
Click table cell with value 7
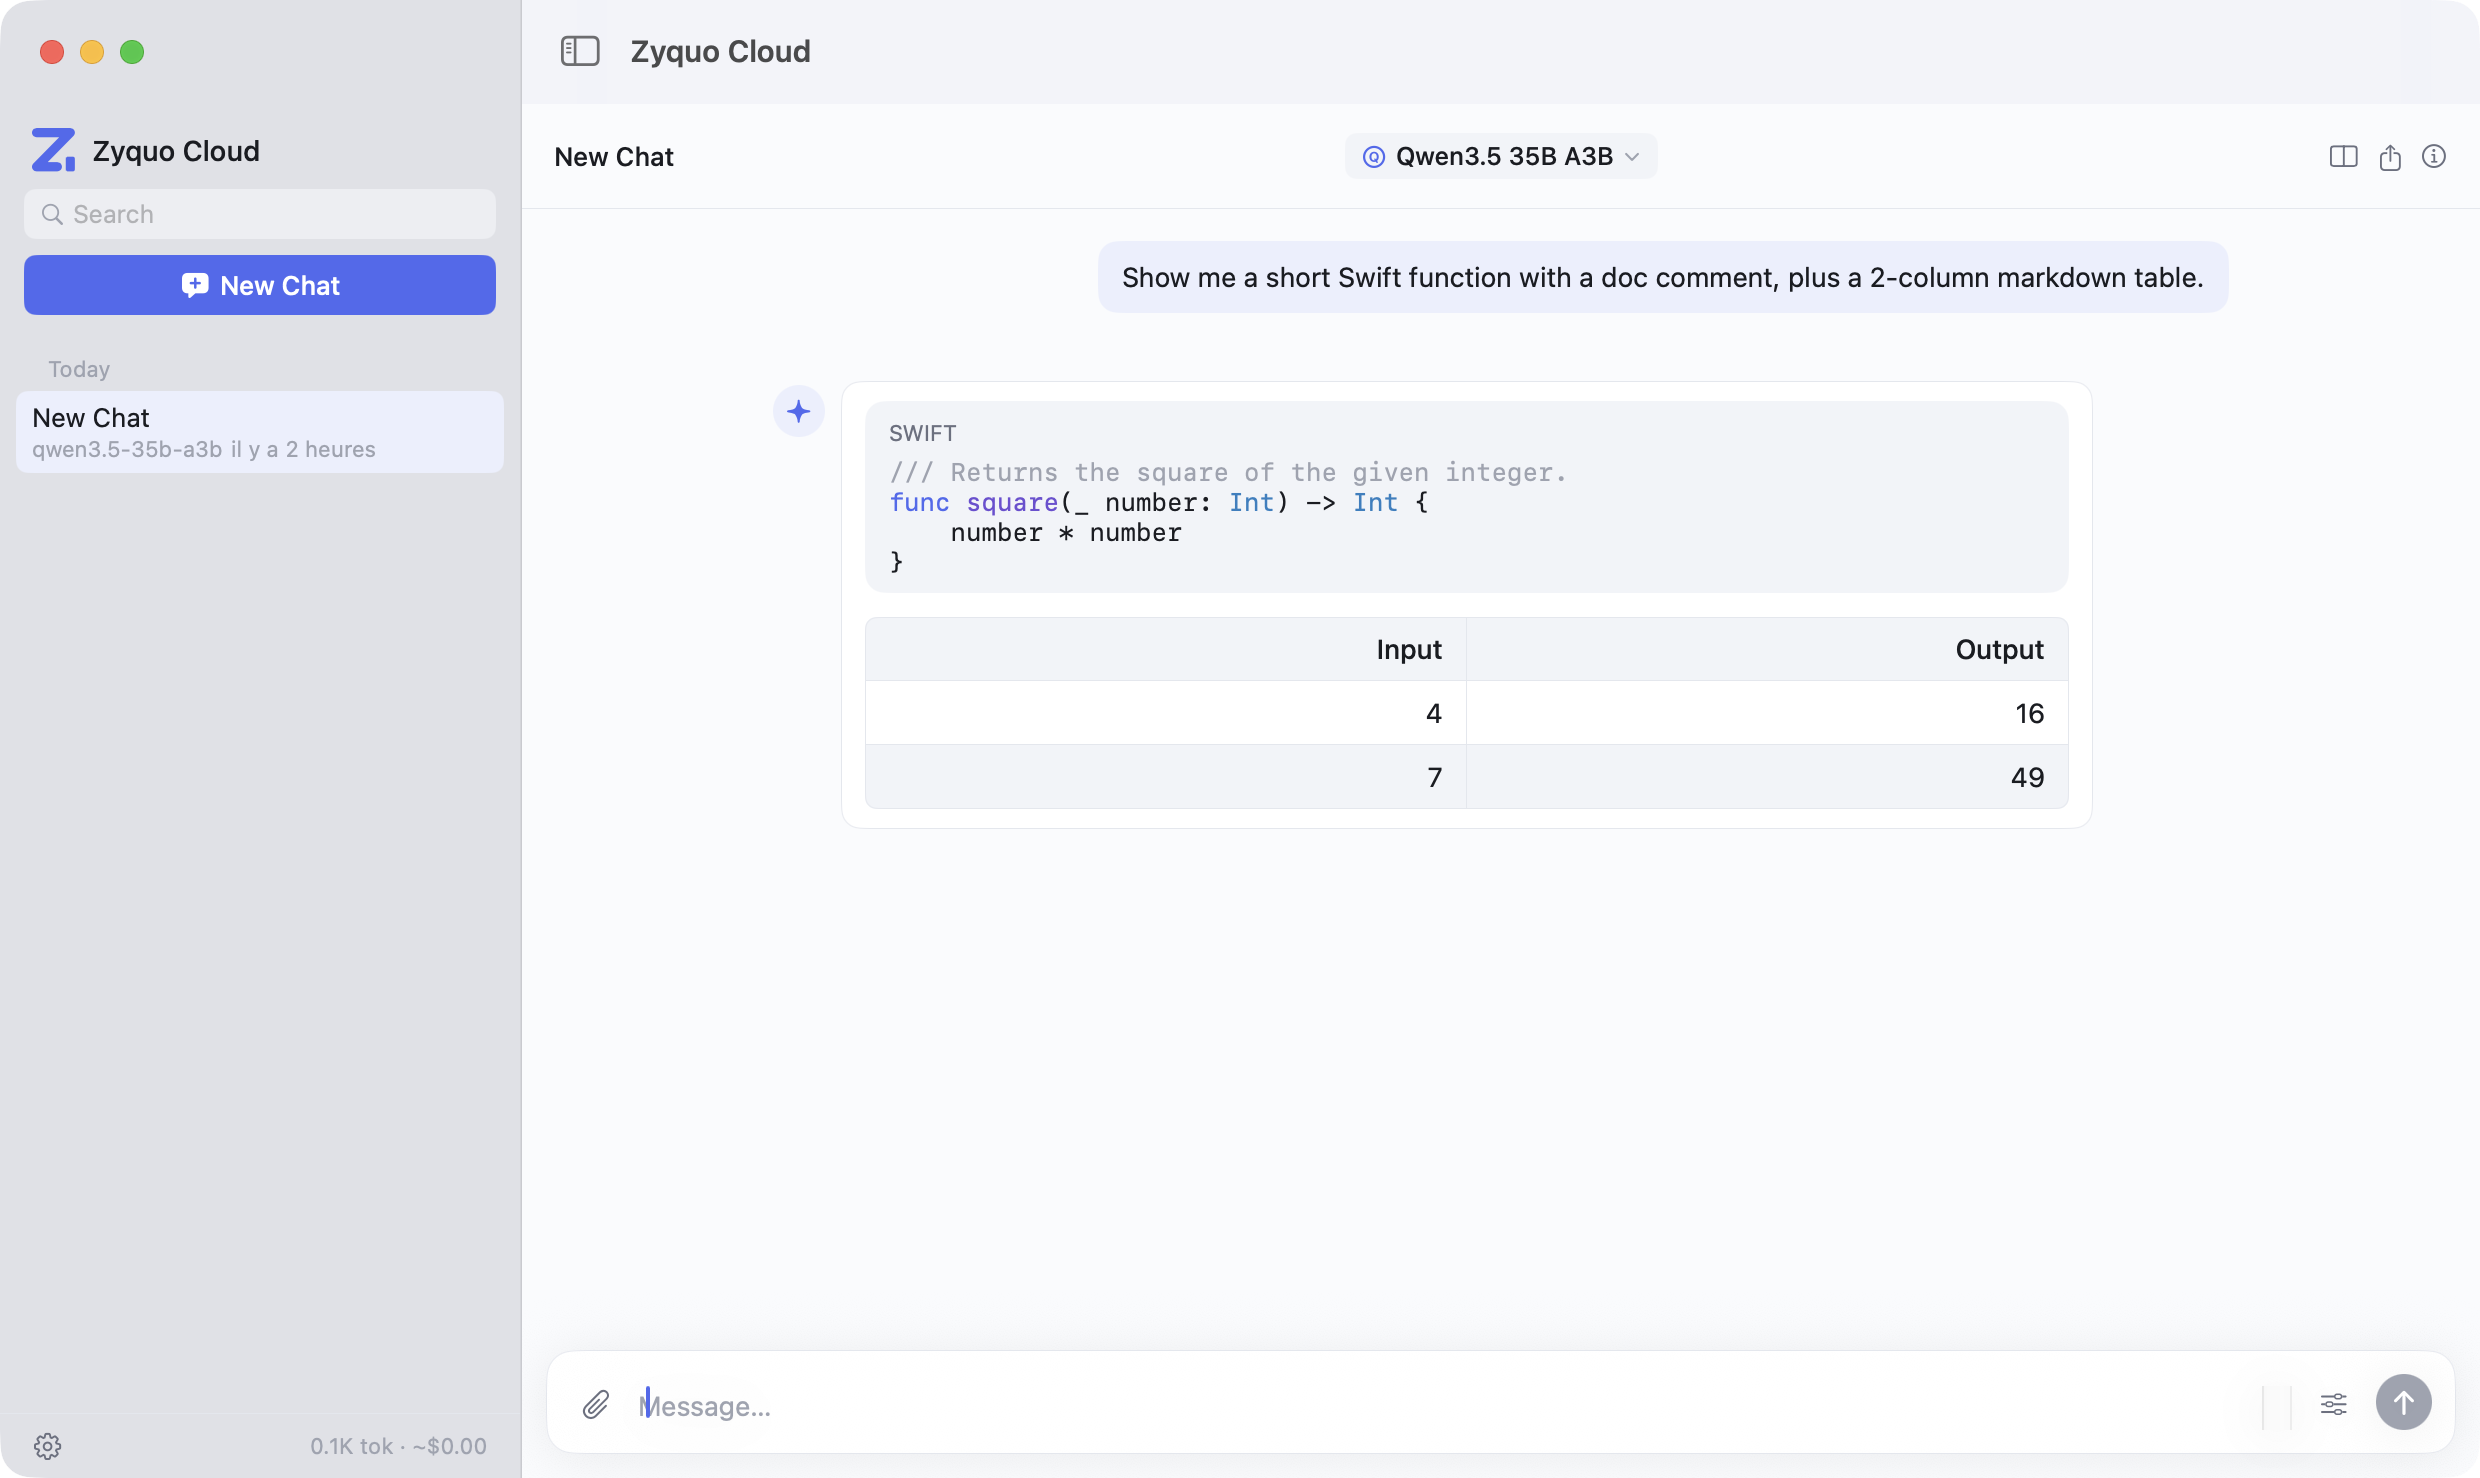pos(1165,777)
